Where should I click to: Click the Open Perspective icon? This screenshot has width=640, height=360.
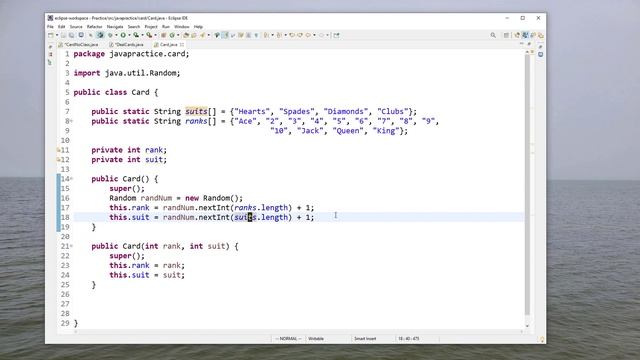tap(506, 35)
